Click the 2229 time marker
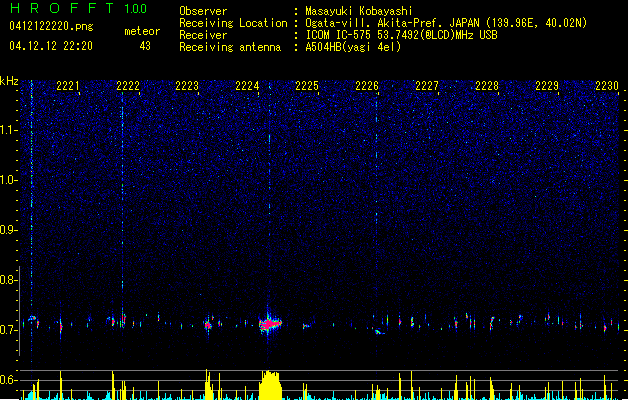The height and width of the screenshot is (400, 629). 547,86
